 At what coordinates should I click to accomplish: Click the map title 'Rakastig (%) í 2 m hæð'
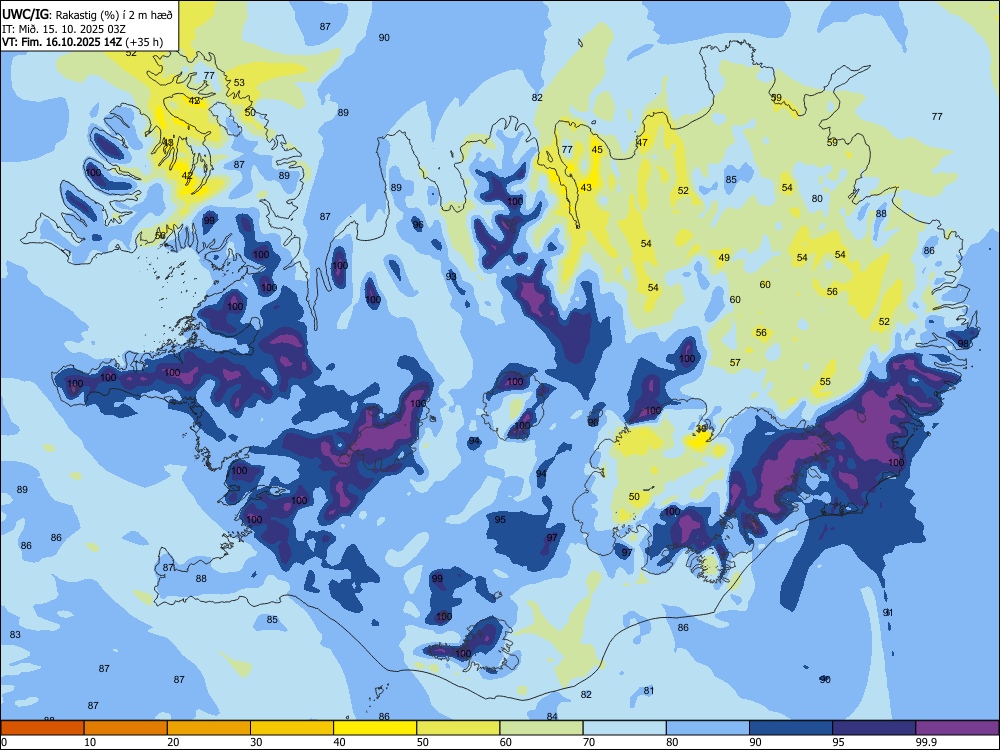point(114,15)
